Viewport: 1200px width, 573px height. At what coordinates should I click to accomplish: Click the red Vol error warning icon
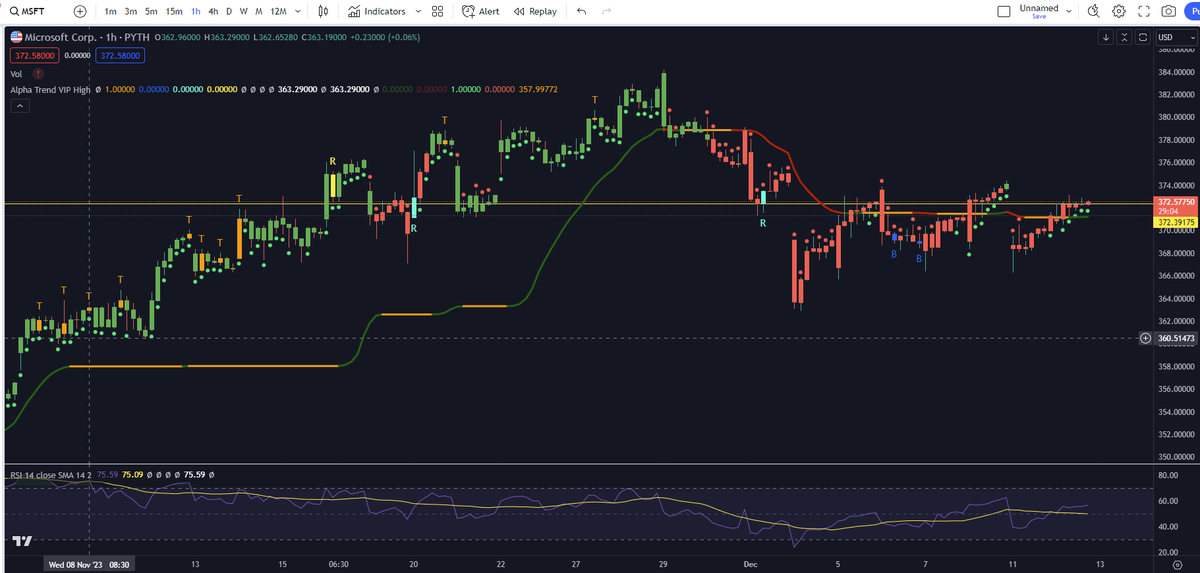click(38, 74)
